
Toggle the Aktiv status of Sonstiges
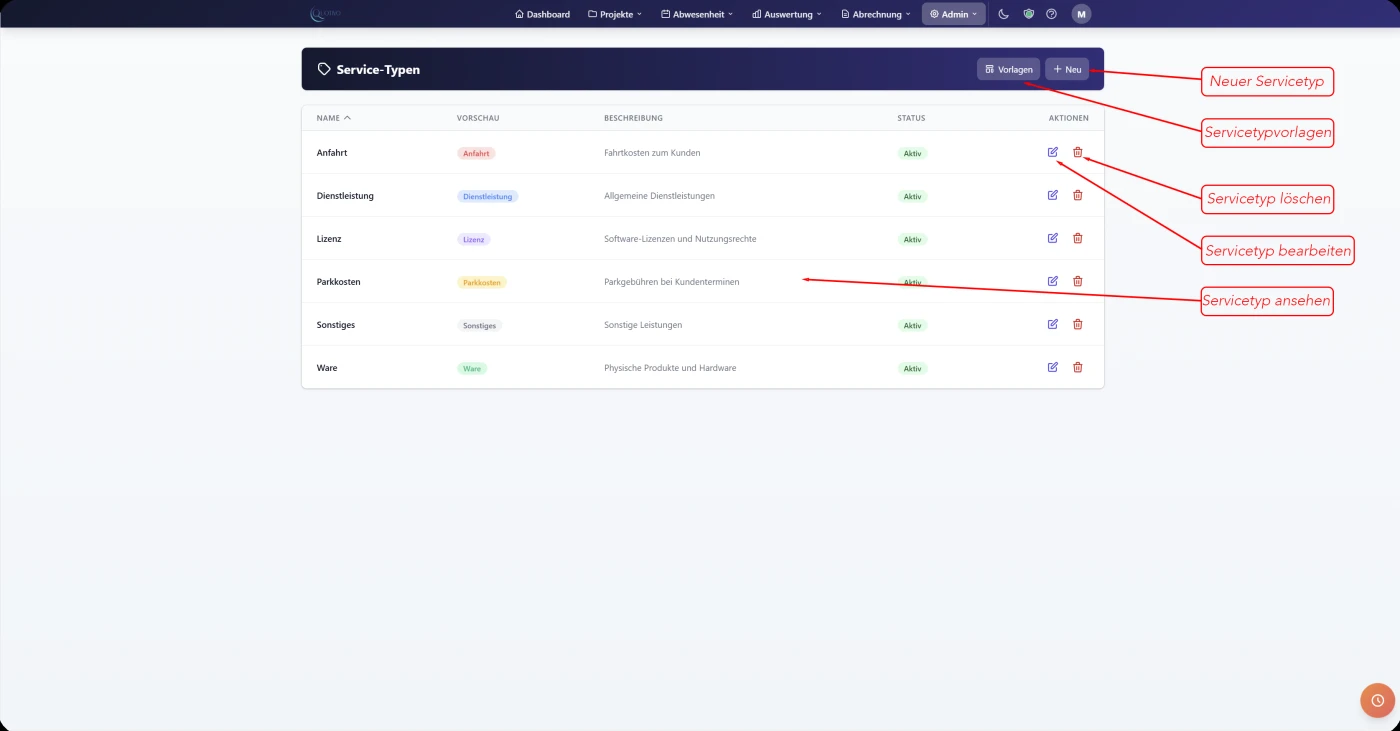coord(913,324)
